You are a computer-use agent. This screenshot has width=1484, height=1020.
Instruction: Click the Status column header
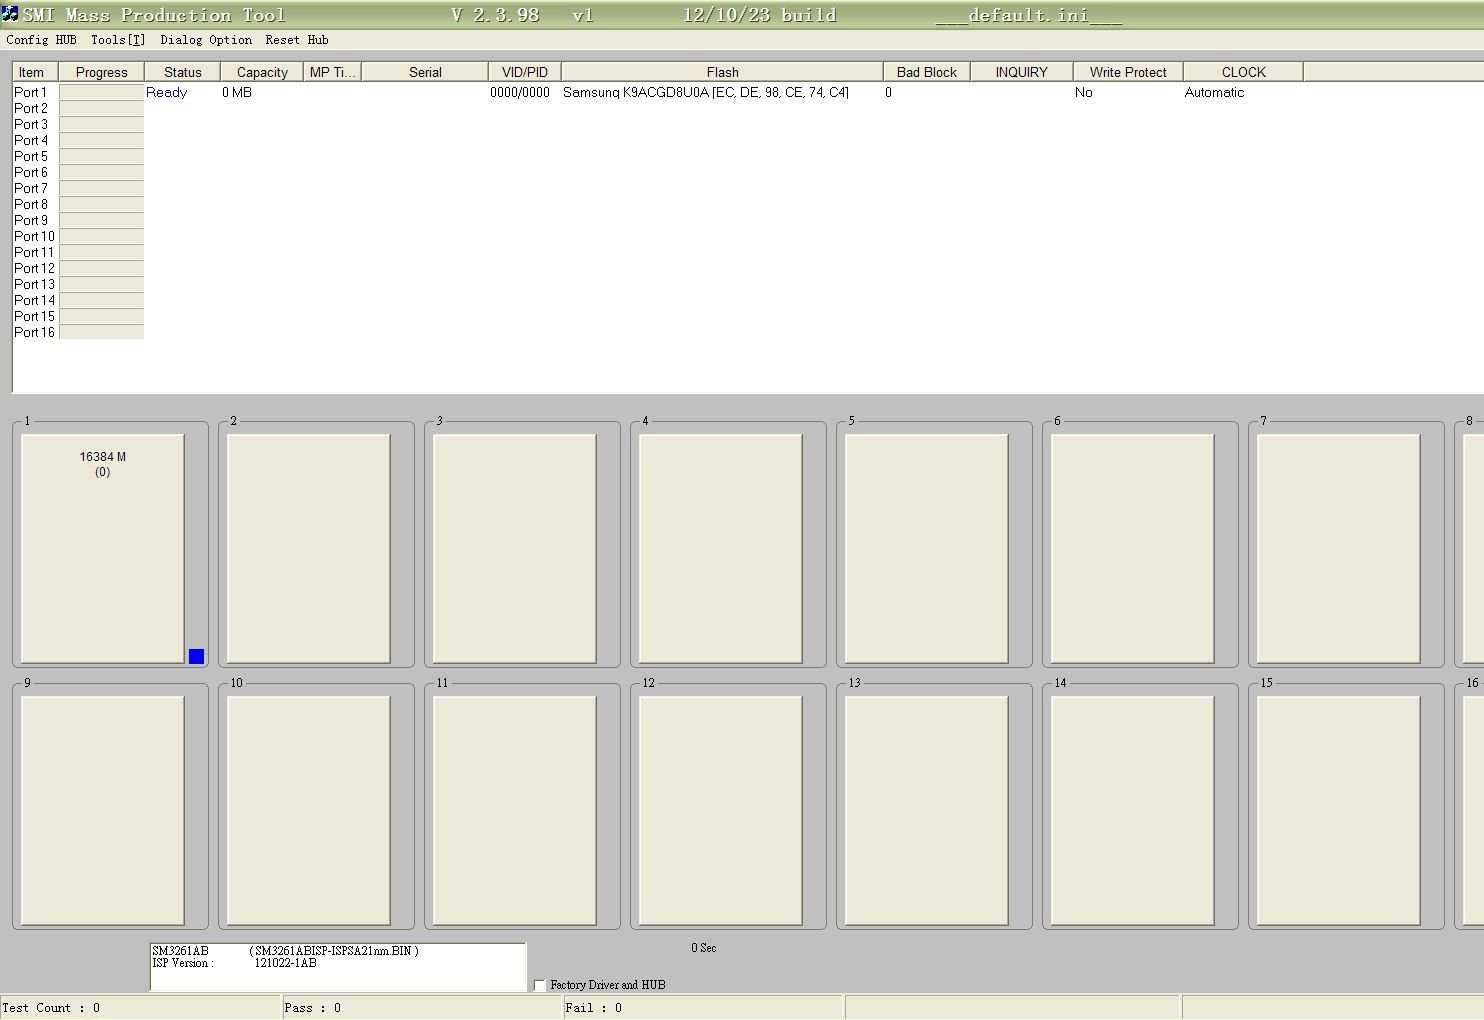pos(182,72)
